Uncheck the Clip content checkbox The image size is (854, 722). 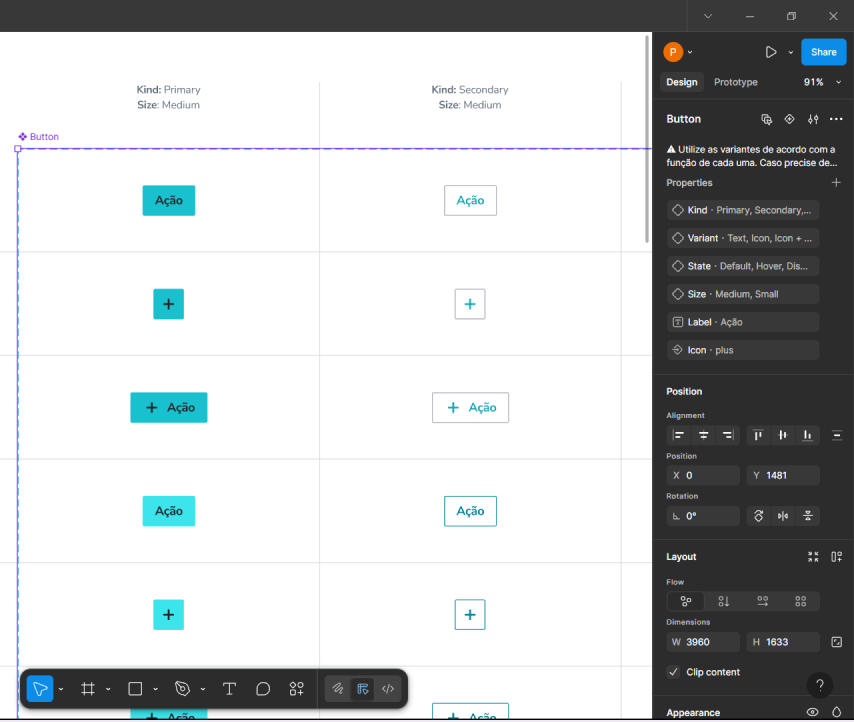pyautogui.click(x=674, y=672)
